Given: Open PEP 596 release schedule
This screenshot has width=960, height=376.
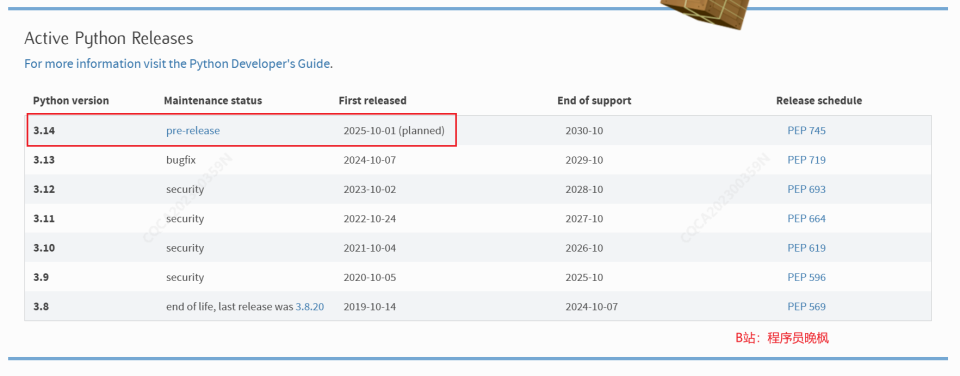Looking at the screenshot, I should click(806, 277).
